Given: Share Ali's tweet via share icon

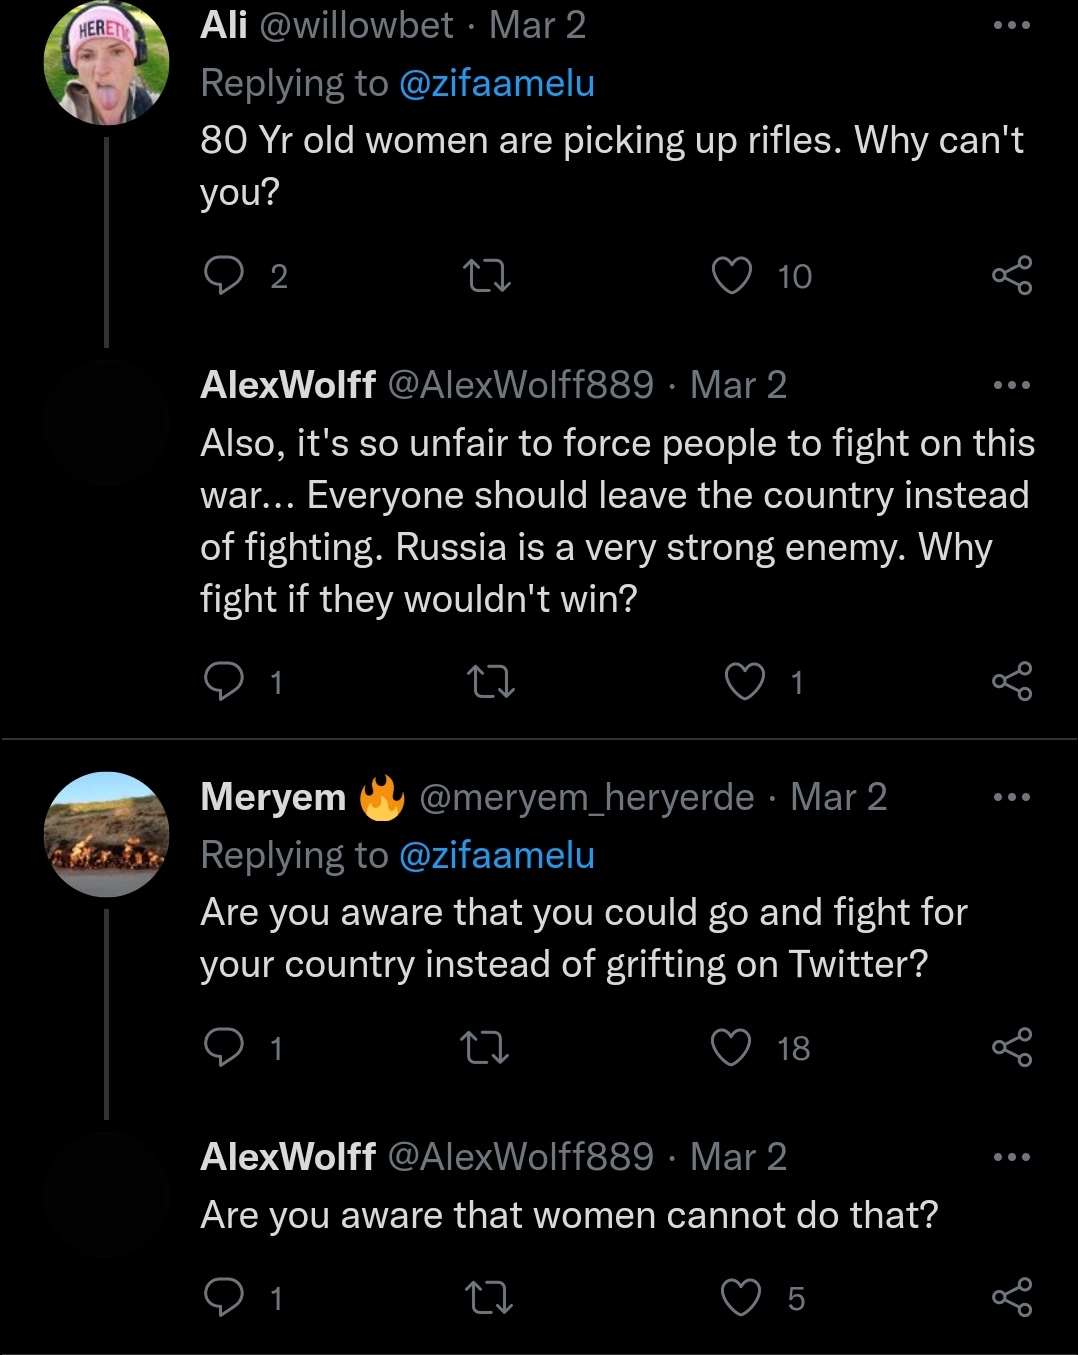Looking at the screenshot, I should pyautogui.click(x=1012, y=275).
